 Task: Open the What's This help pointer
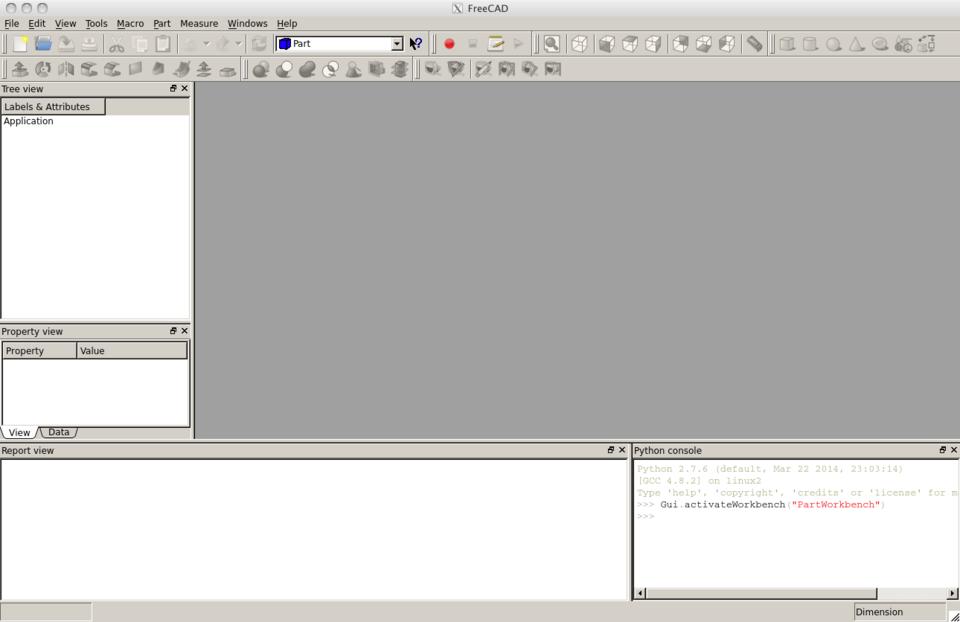(x=416, y=44)
